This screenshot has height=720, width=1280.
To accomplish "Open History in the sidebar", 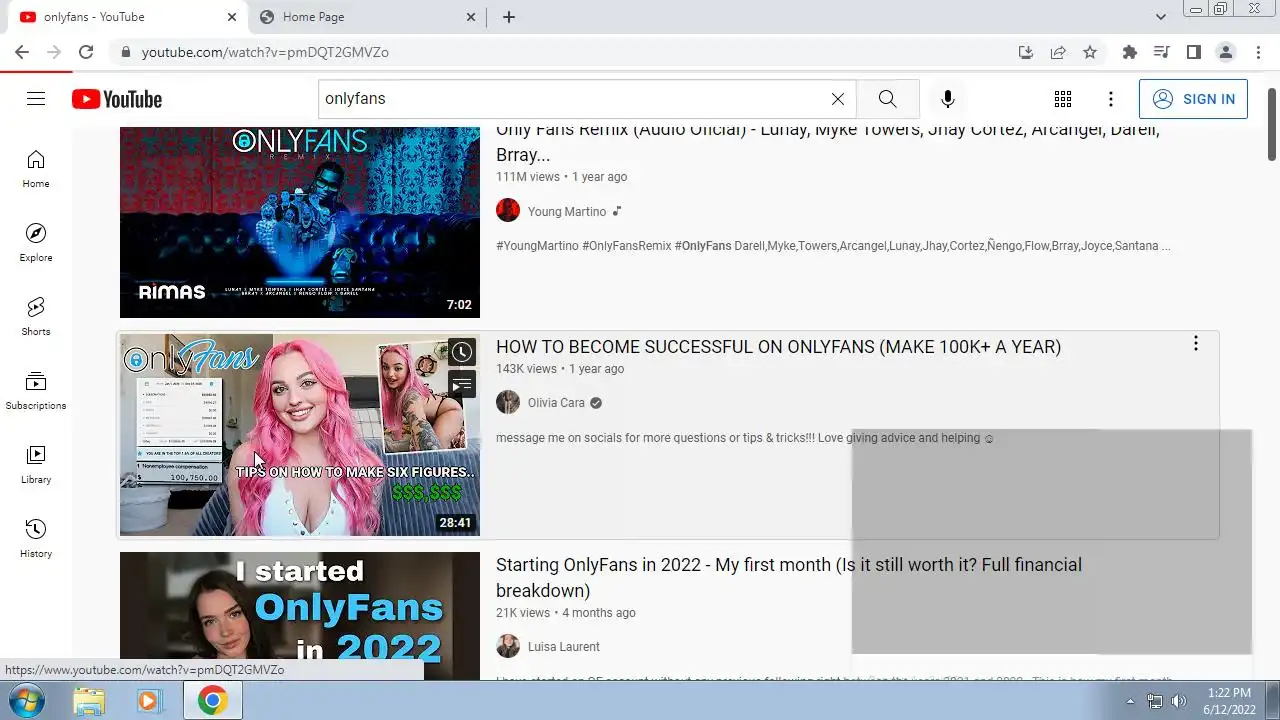I will click(36, 539).
